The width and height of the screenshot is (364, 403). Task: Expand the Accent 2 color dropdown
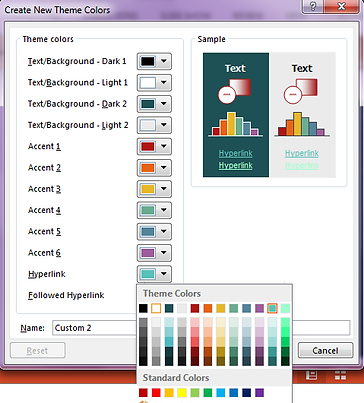154,168
